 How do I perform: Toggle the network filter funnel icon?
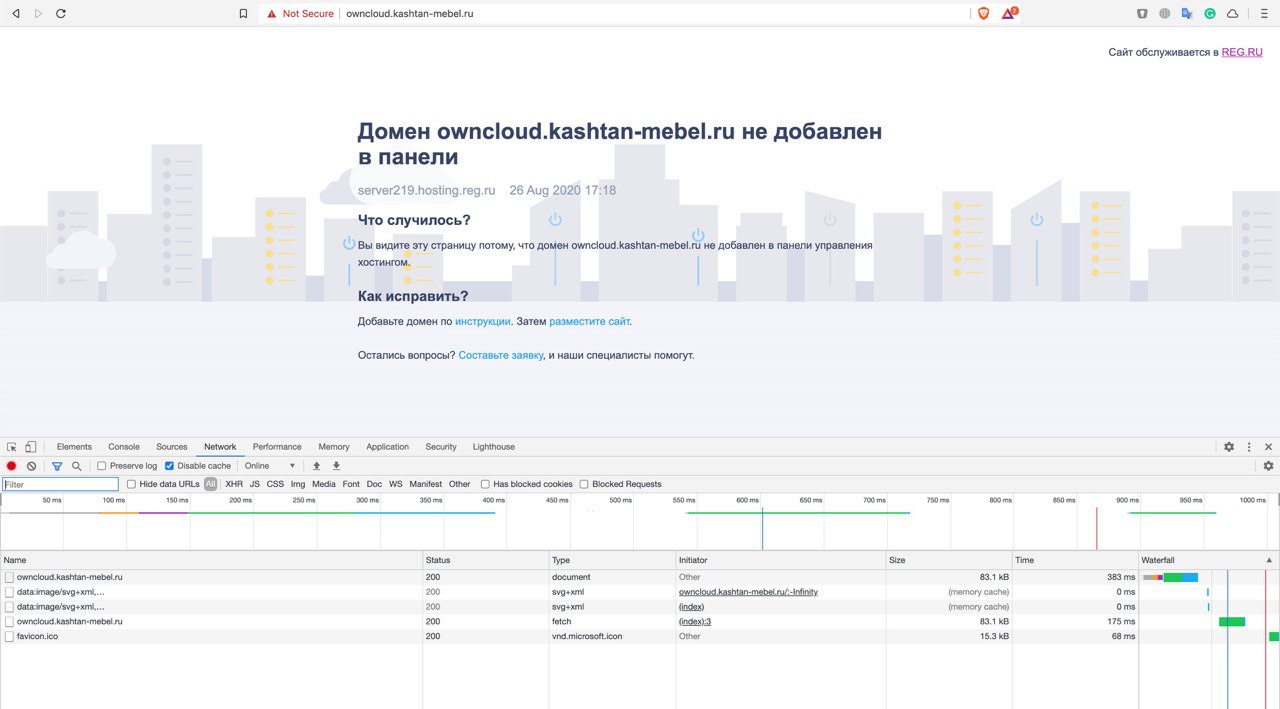(x=57, y=466)
